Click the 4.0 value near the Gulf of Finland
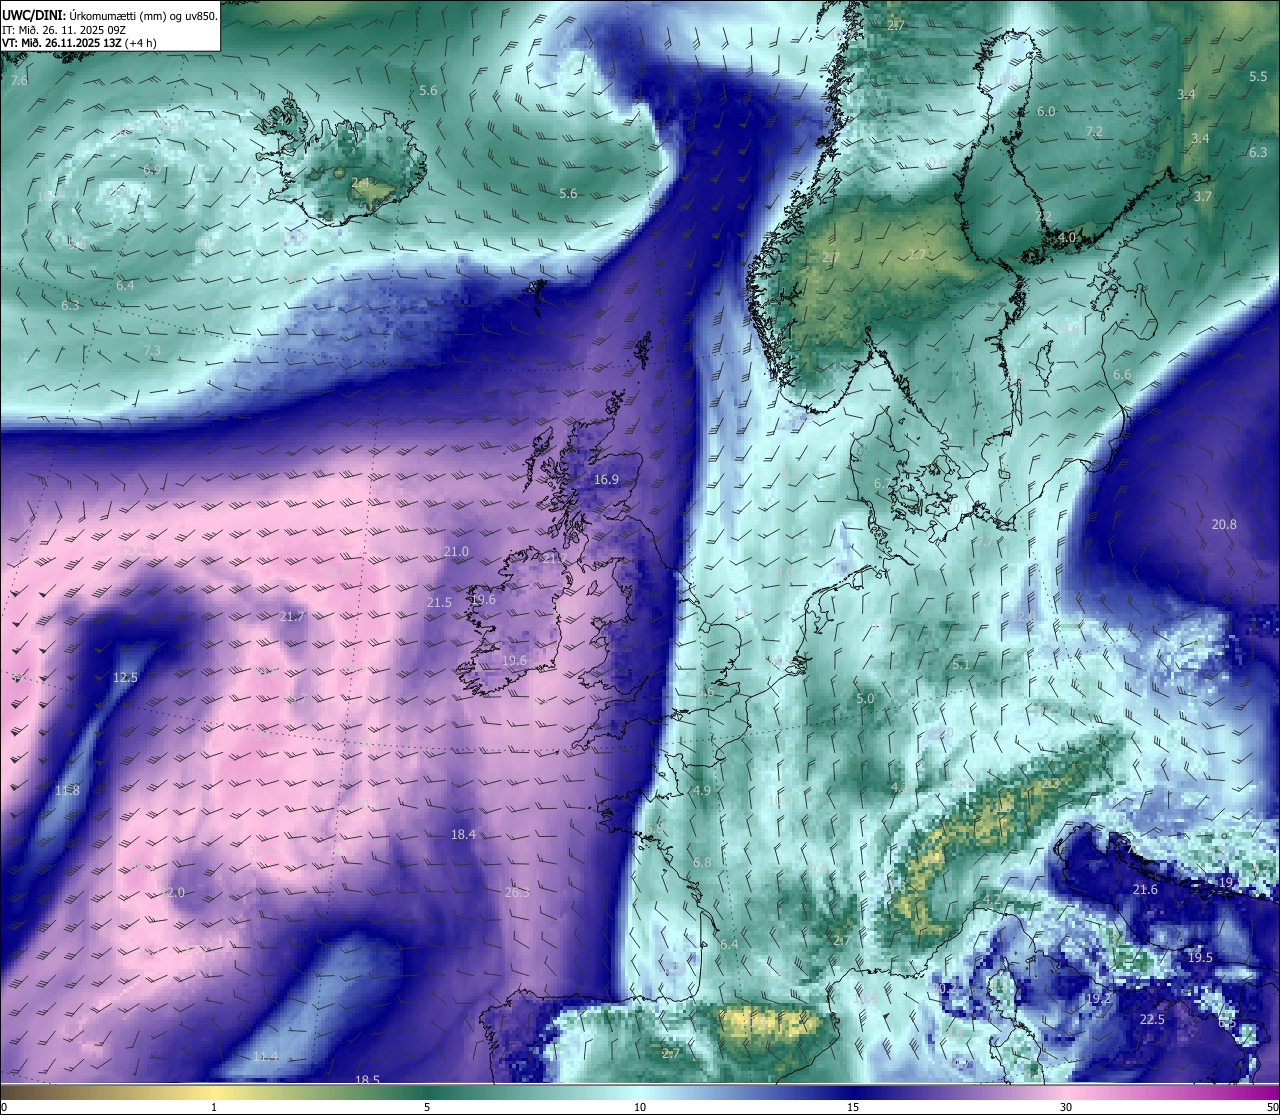Screen dimensions: 1280x1115 point(1067,238)
